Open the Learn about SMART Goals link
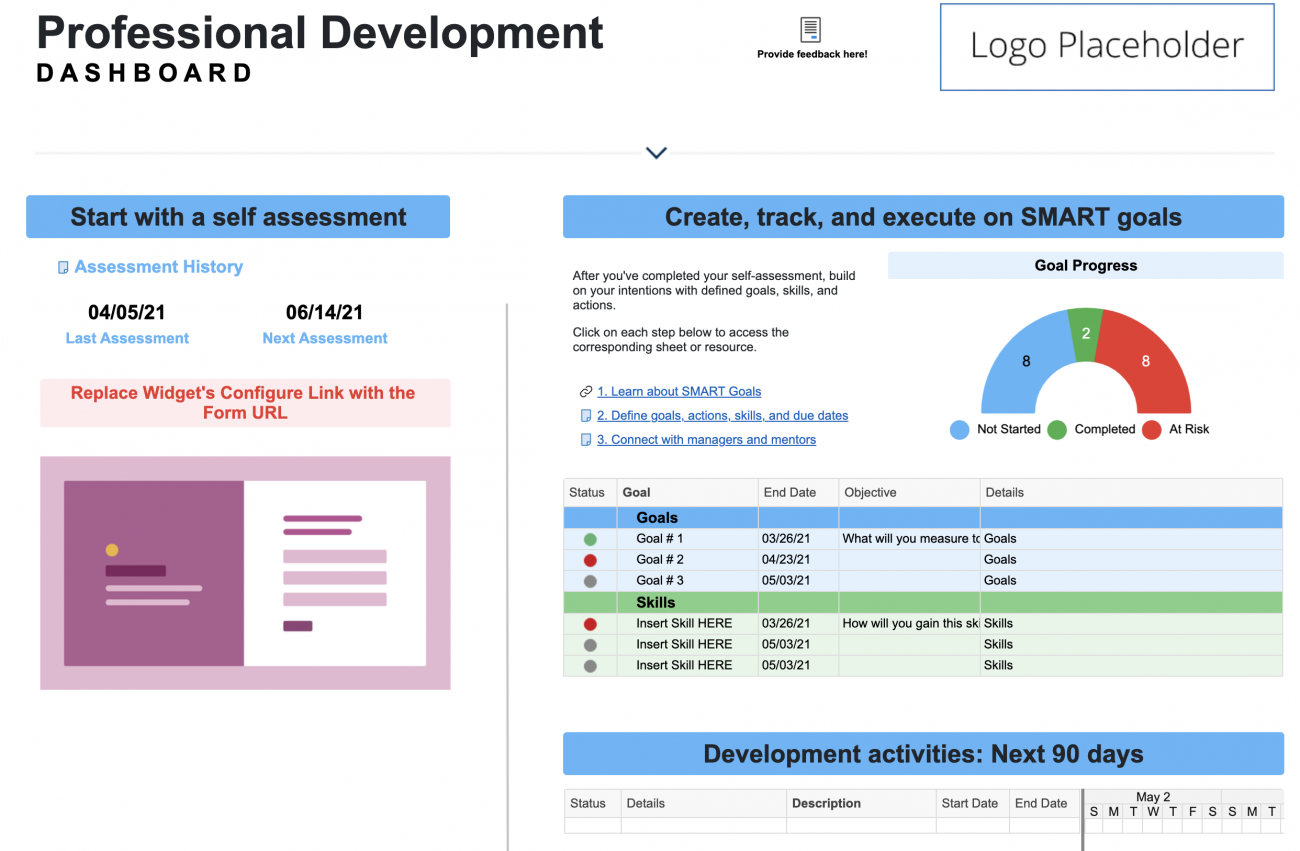Image resolution: width=1300 pixels, height=851 pixels. coord(679,391)
